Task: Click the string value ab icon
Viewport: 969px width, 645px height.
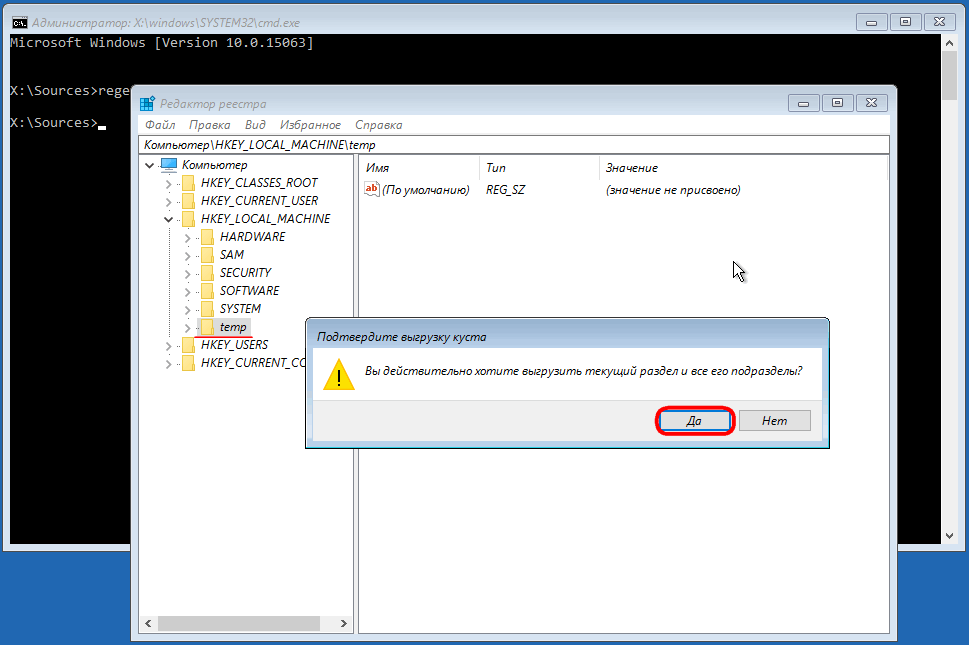Action: (x=371, y=189)
